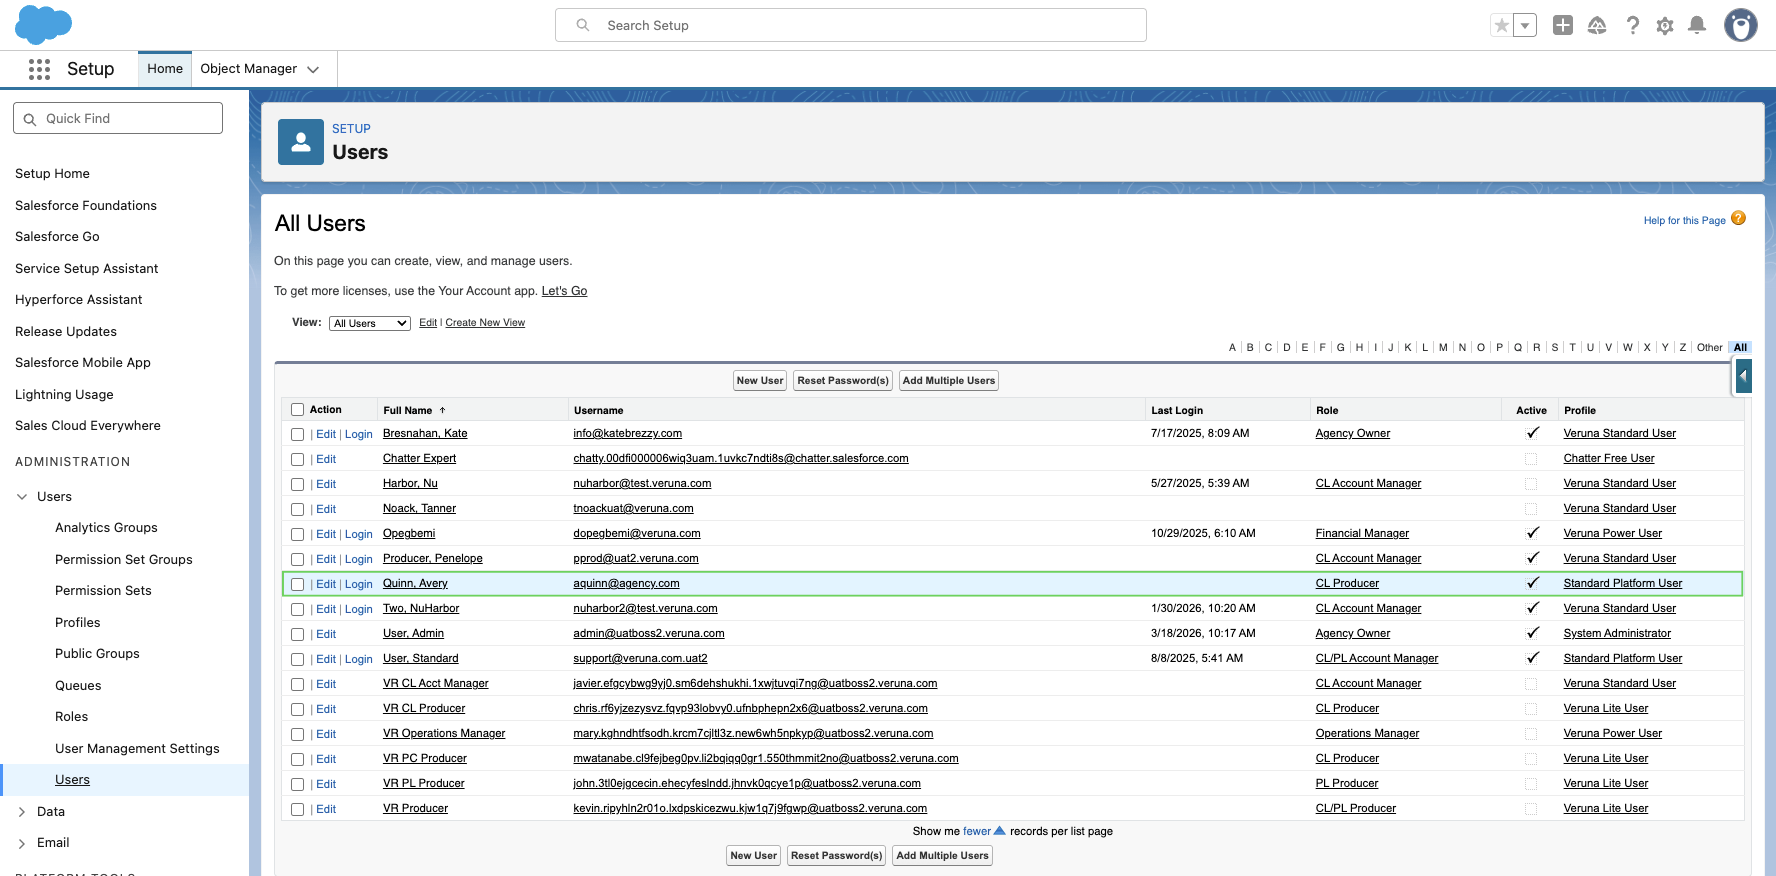Open Lightning Usage in the sidebar
The height and width of the screenshot is (876, 1776).
[64, 394]
